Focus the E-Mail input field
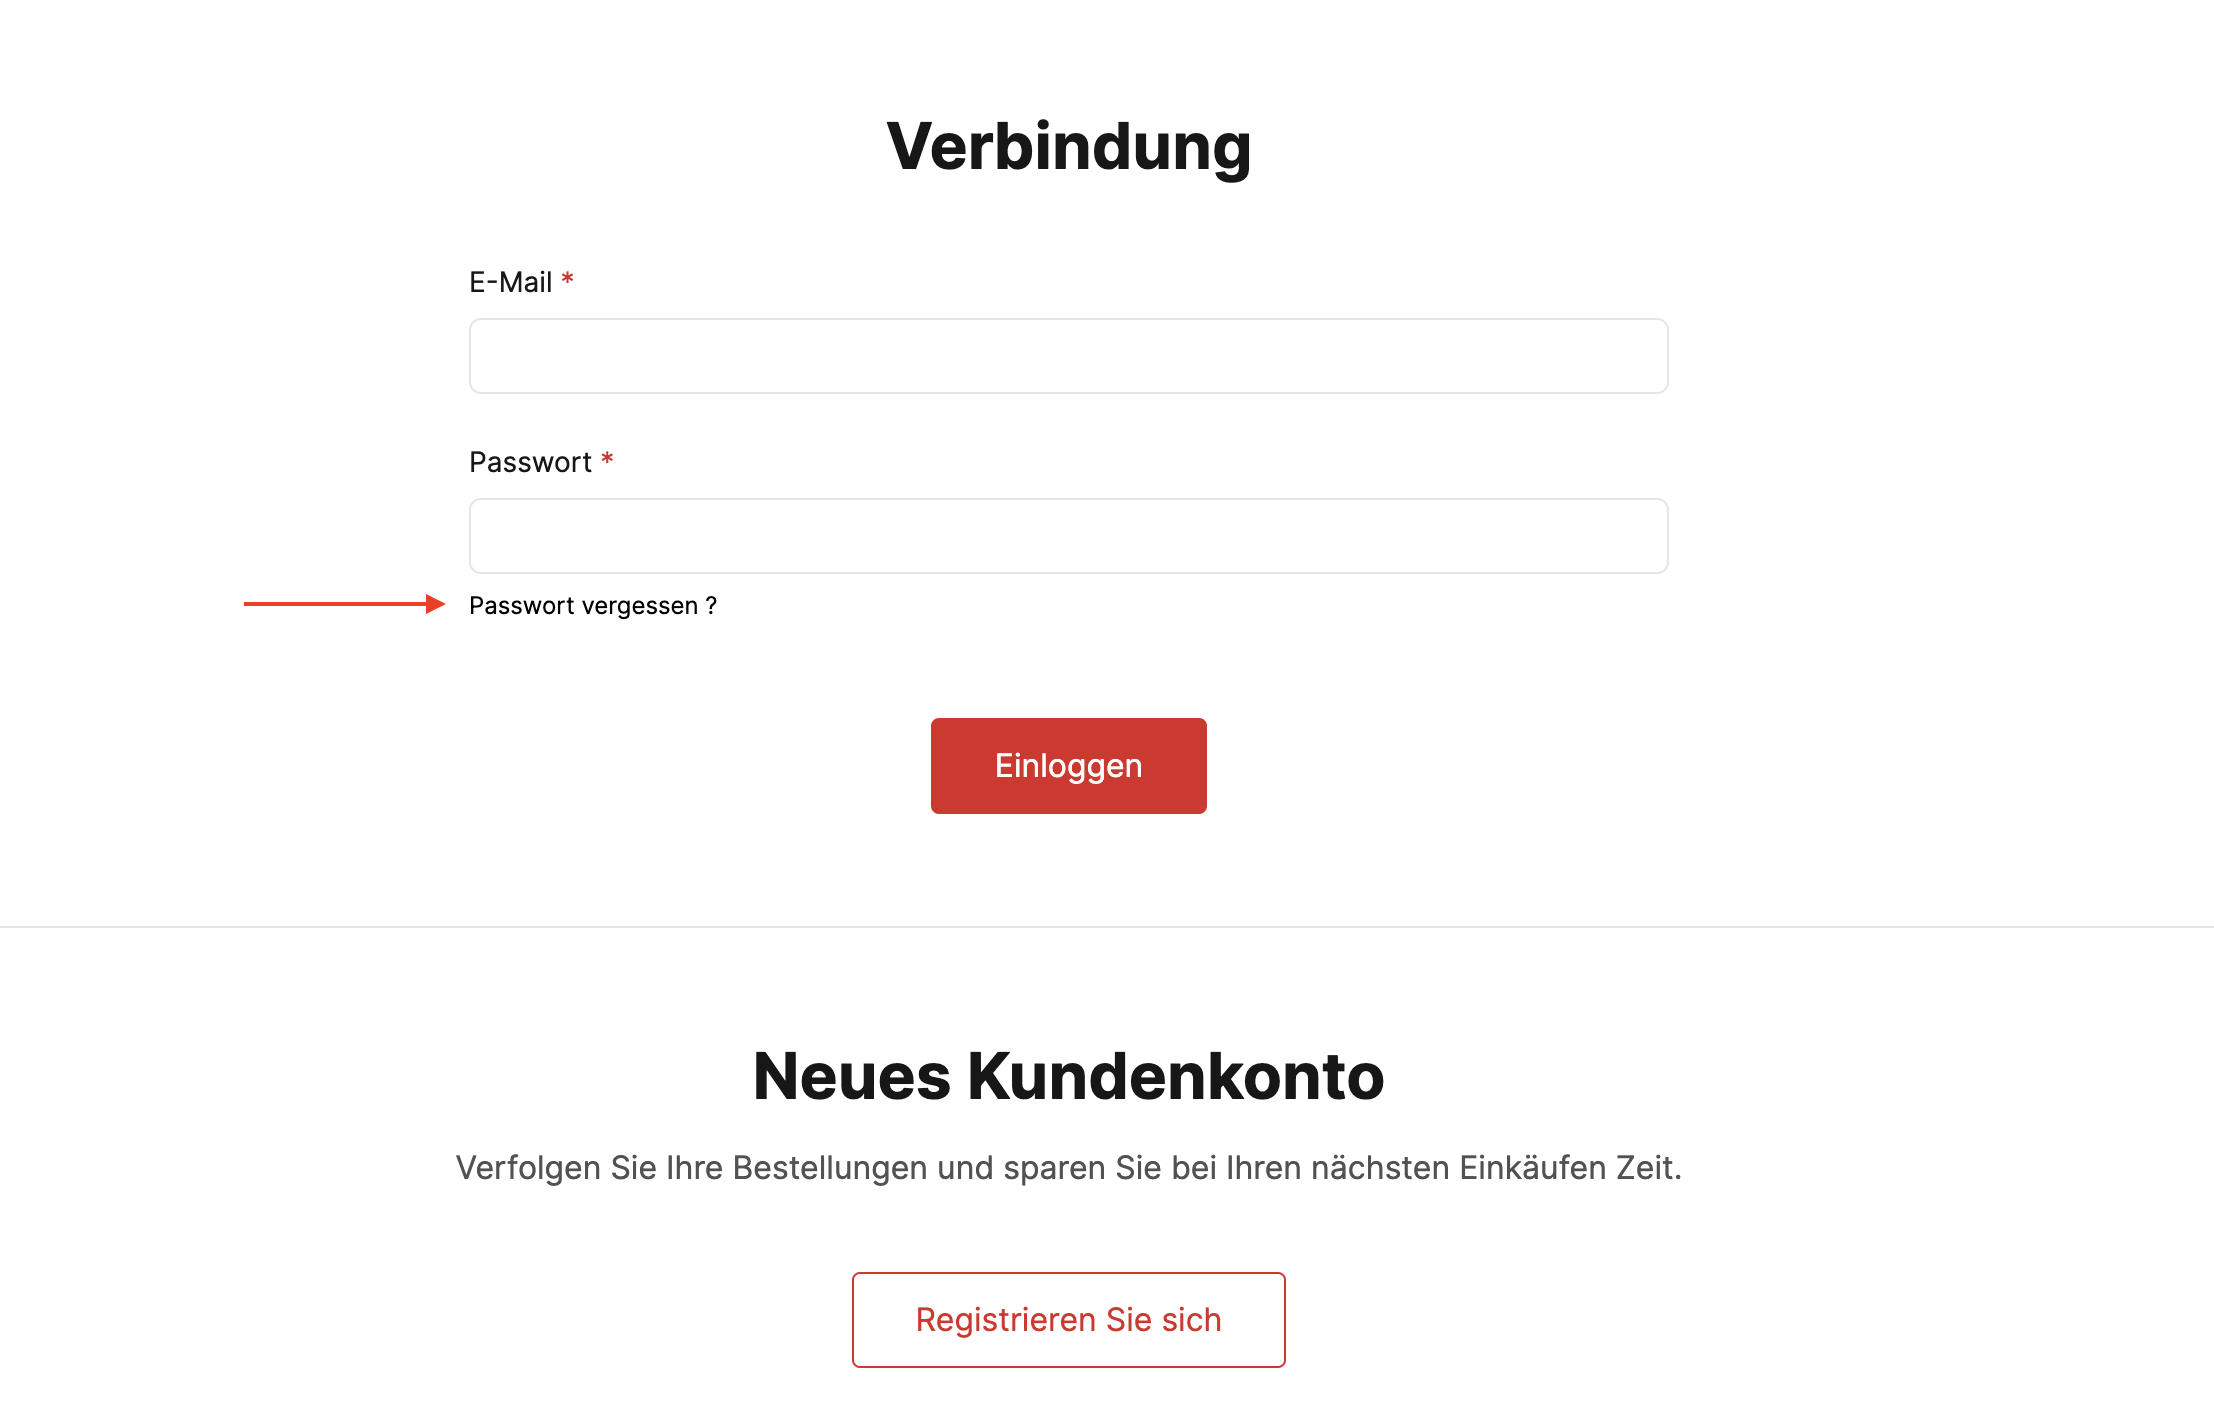Image resolution: width=2214 pixels, height=1428 pixels. tap(1068, 356)
